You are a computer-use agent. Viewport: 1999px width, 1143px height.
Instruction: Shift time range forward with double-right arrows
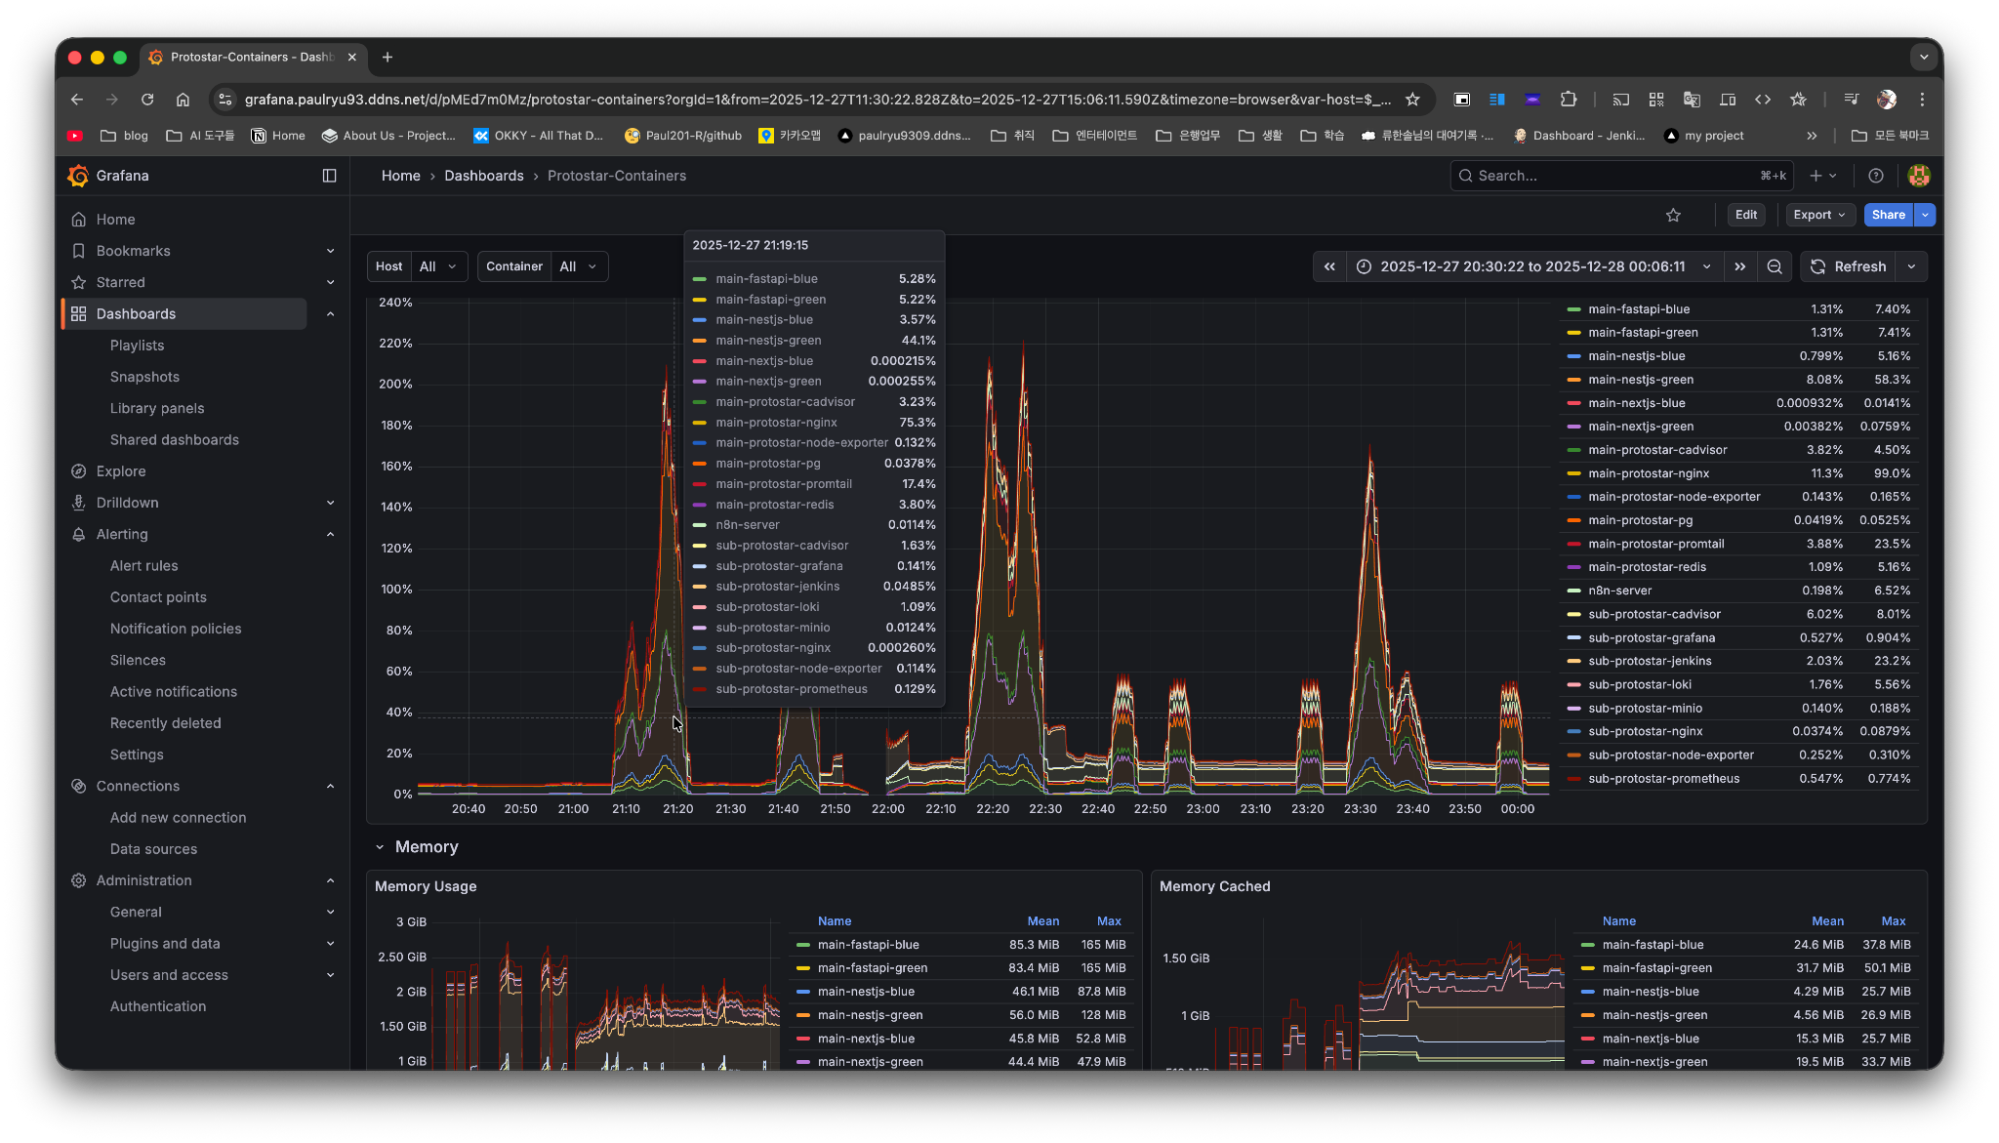click(x=1740, y=267)
